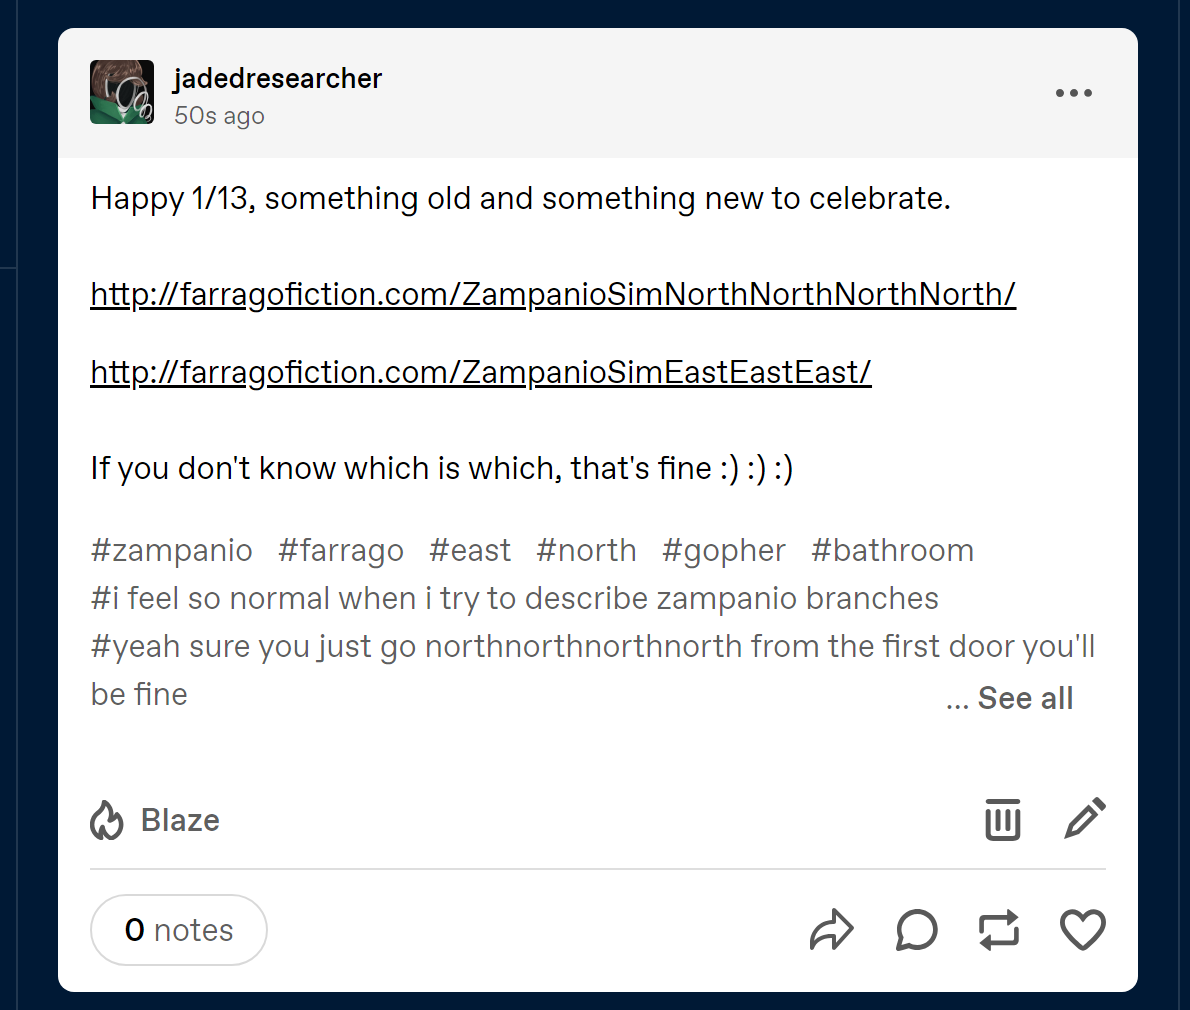Open the ZampanioSimNorthNorthNorthNorth link
1190x1010 pixels.
pyautogui.click(x=553, y=294)
